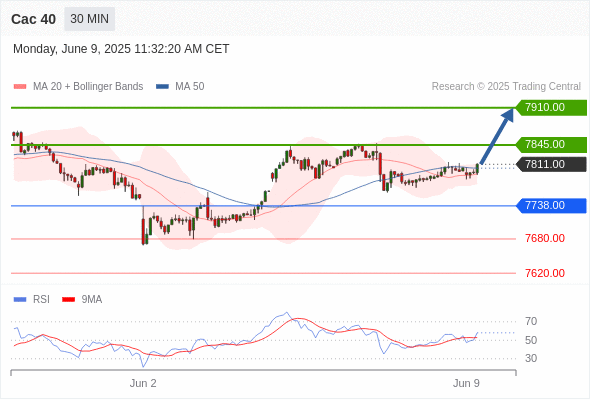Toggle the RSI legend label

click(x=41, y=300)
